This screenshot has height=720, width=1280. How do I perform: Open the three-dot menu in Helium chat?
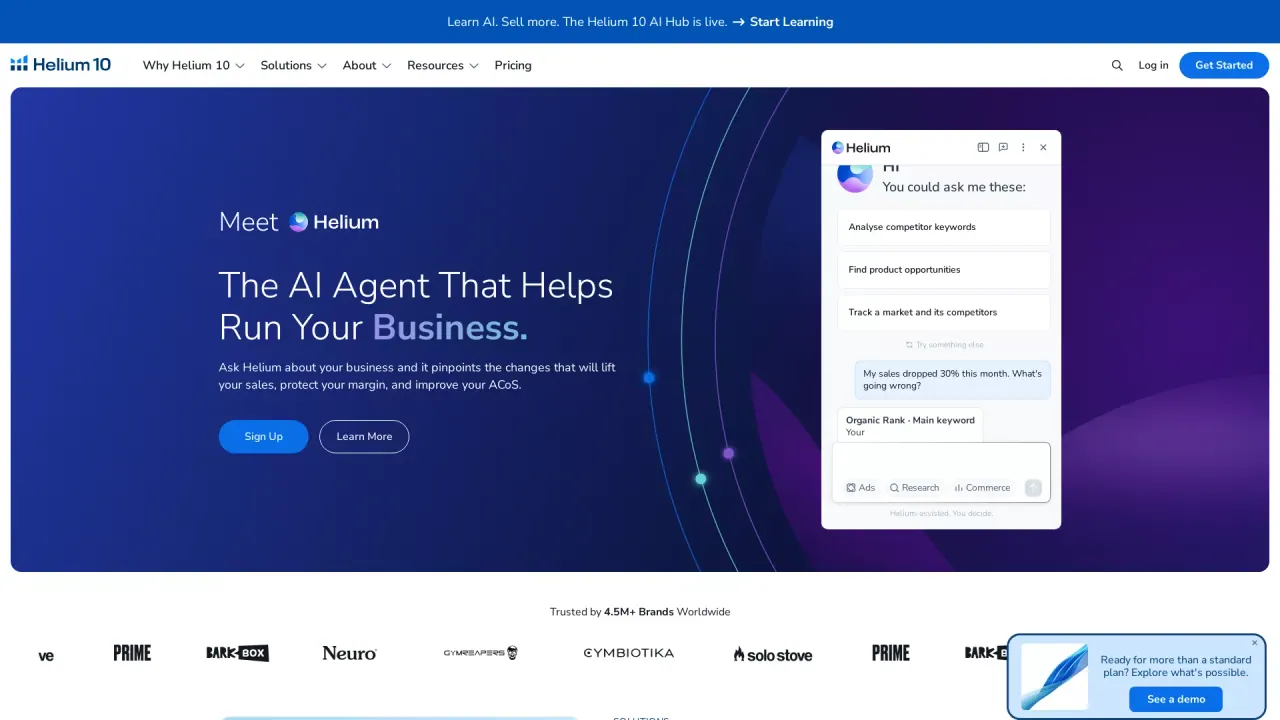click(1023, 147)
